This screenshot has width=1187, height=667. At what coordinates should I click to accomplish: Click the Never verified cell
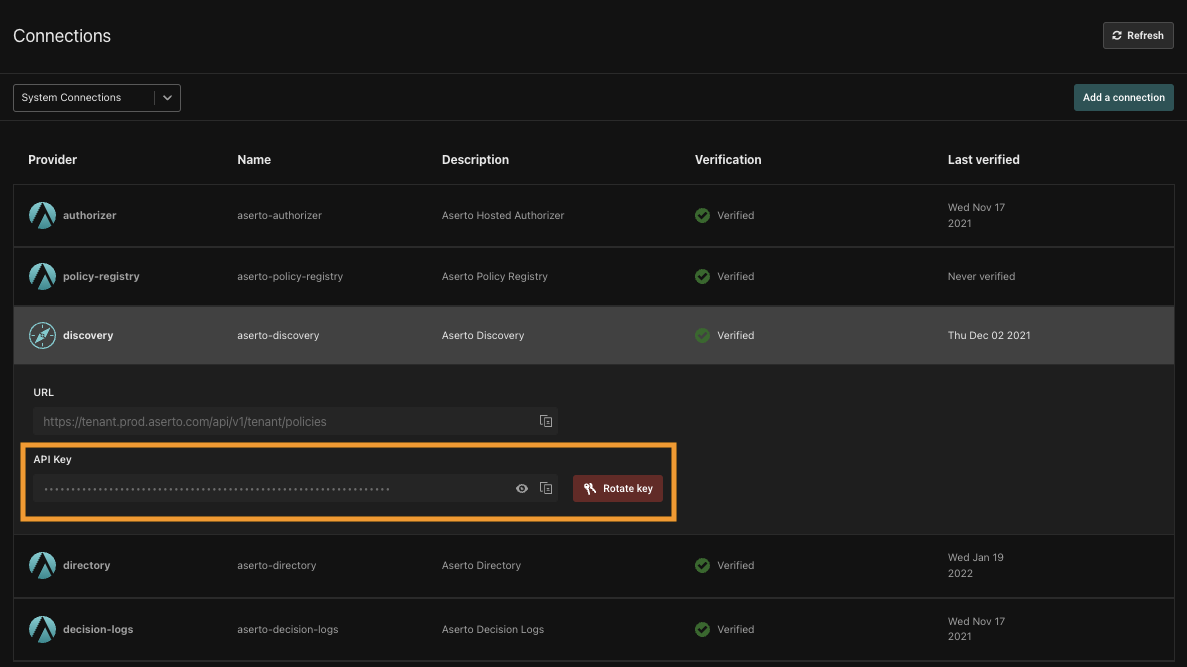(981, 276)
